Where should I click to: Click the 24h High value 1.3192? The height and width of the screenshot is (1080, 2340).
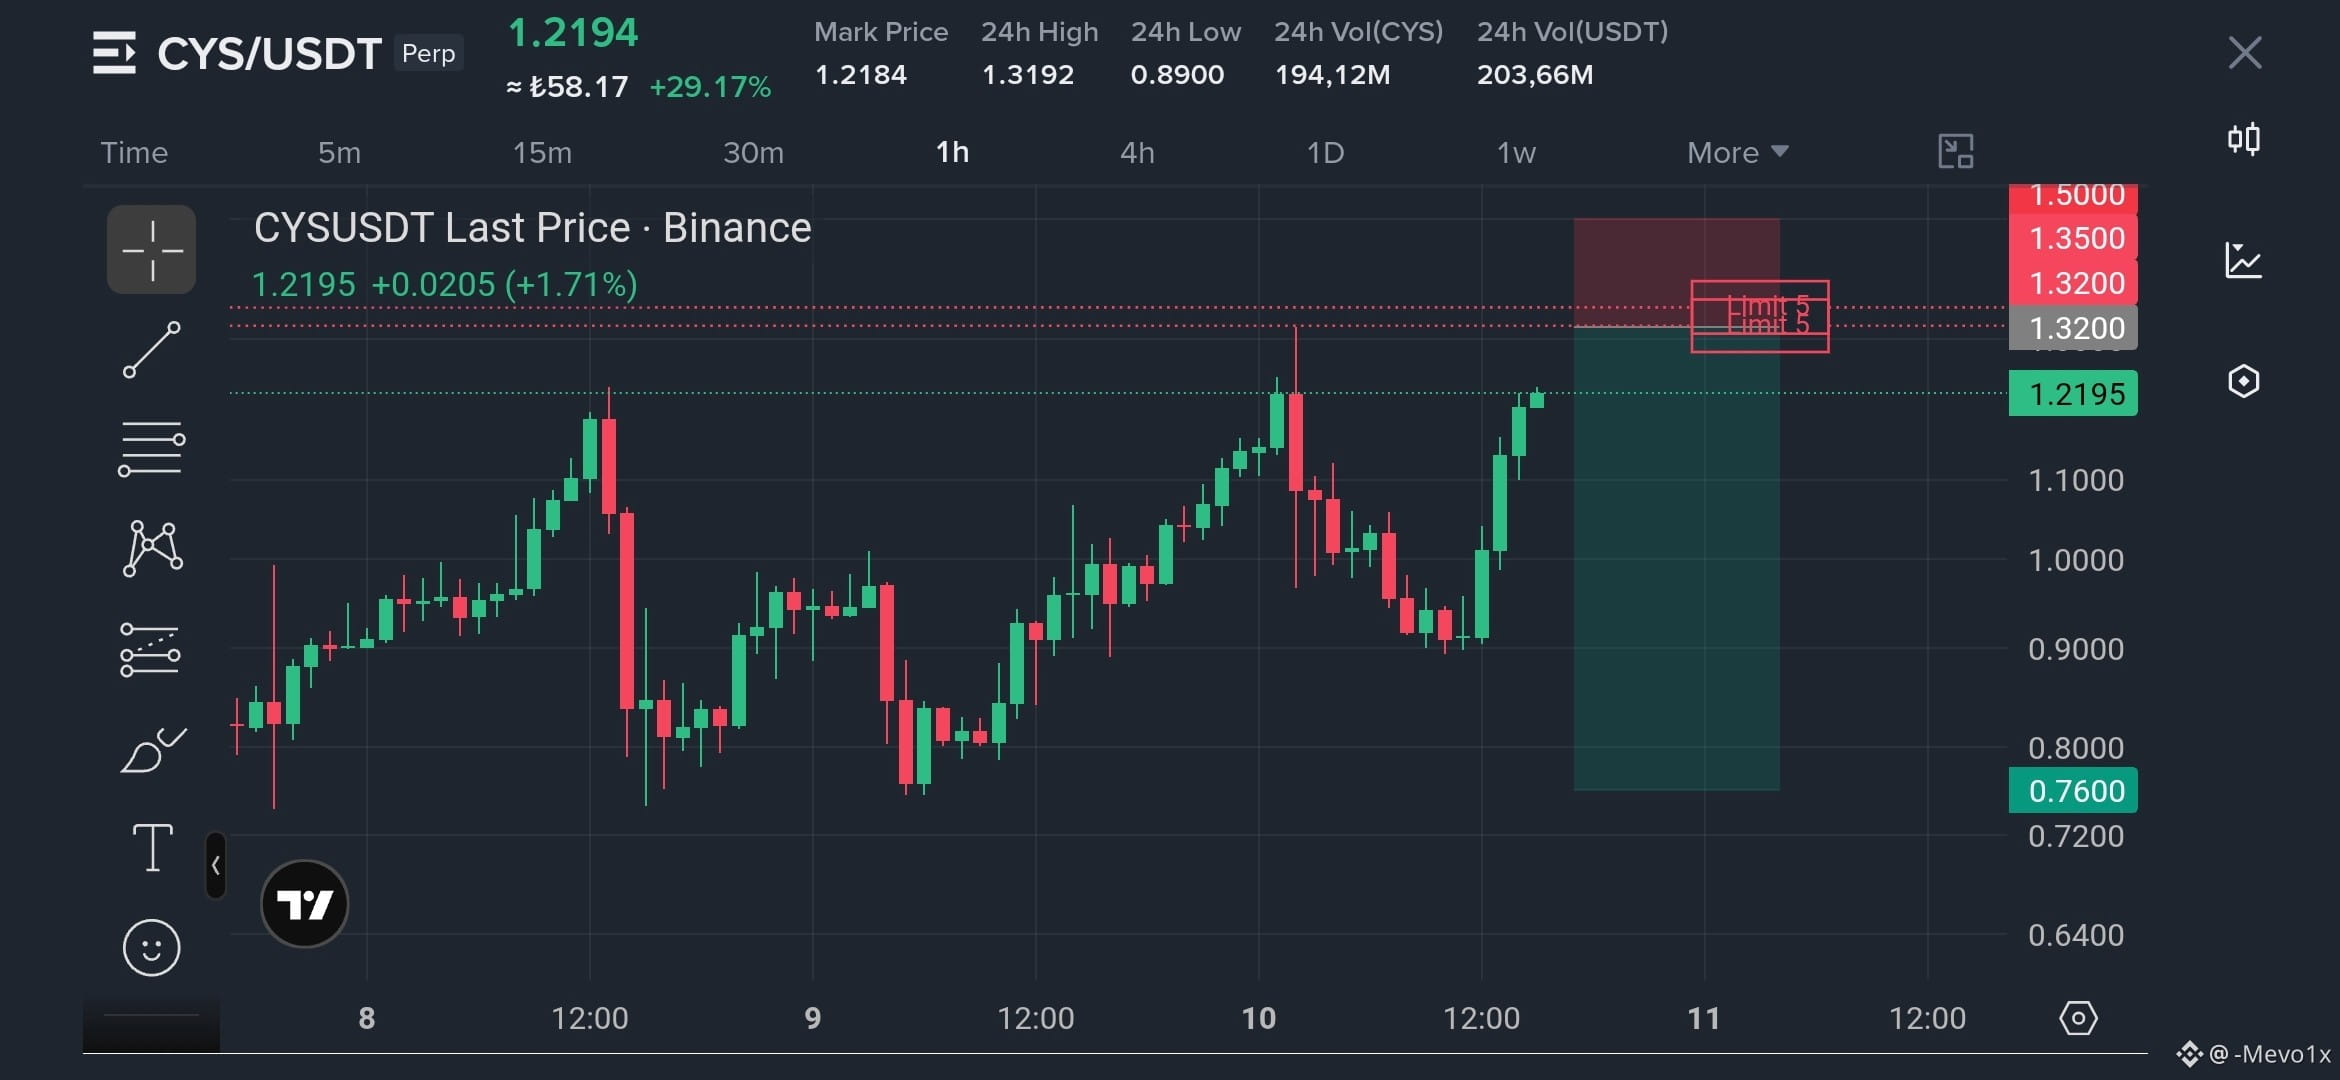pyautogui.click(x=1028, y=75)
